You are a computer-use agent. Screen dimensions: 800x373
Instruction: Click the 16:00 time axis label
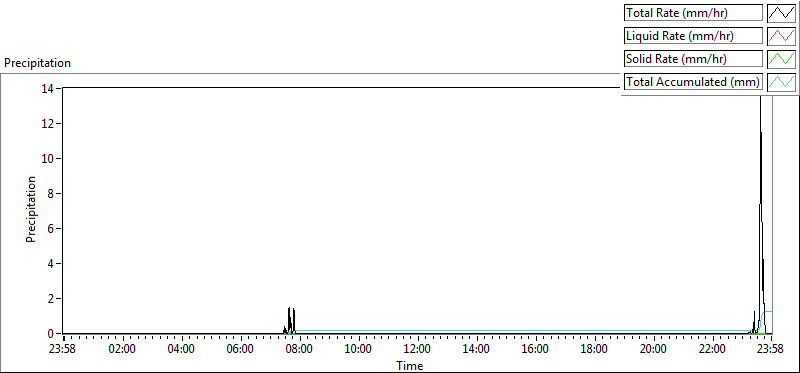(x=536, y=350)
